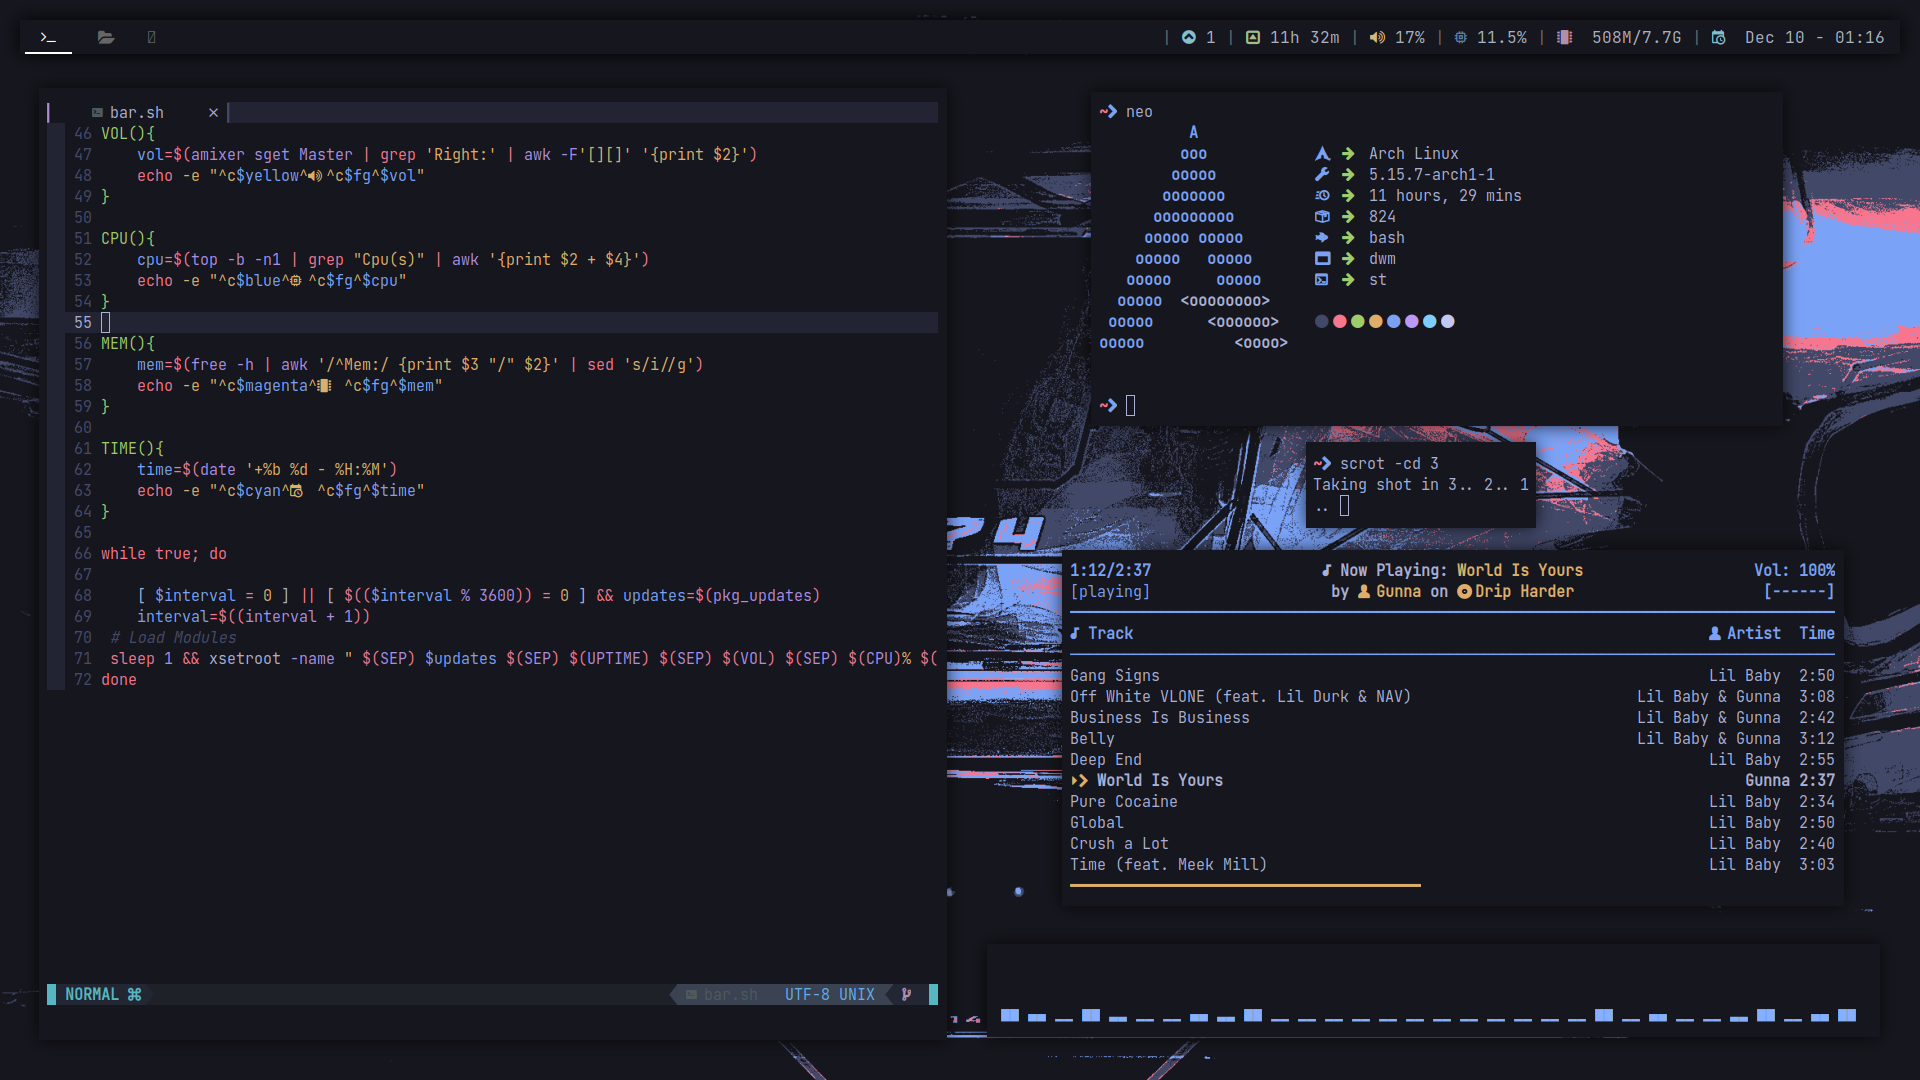Image resolution: width=1920 pixels, height=1080 pixels.
Task: Close the bar.sh buffer tab
Action: 213,112
